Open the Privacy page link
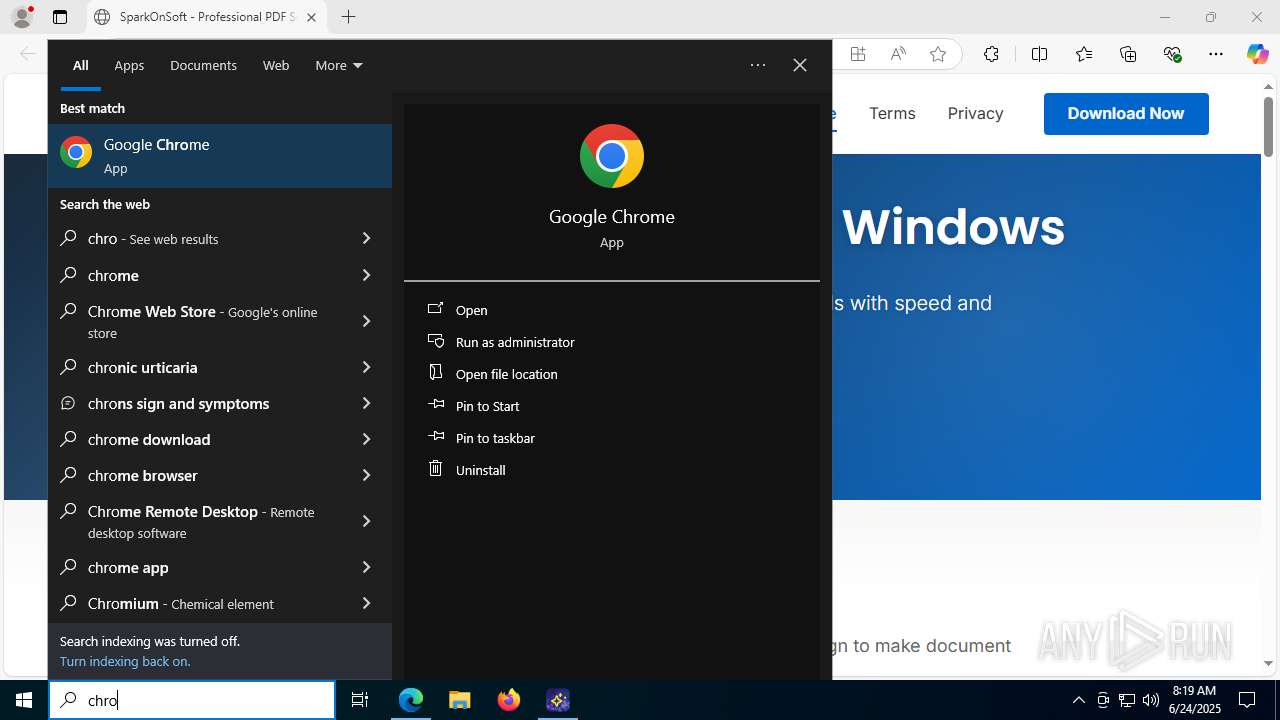 (x=975, y=113)
